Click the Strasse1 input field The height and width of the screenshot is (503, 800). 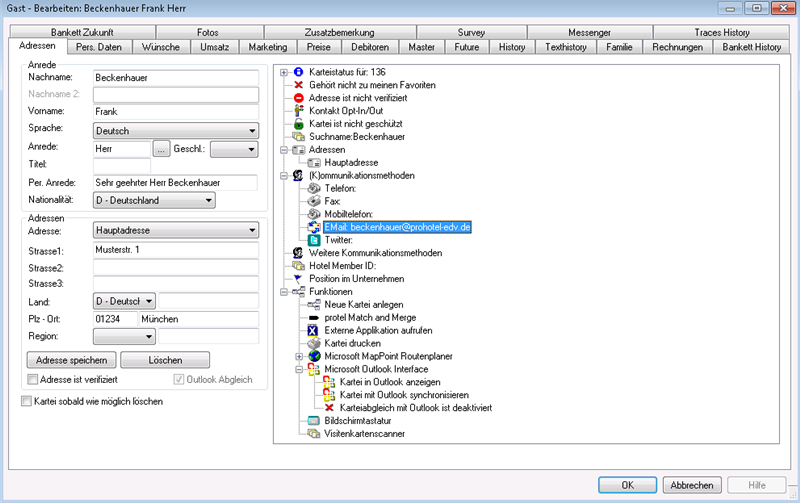176,250
